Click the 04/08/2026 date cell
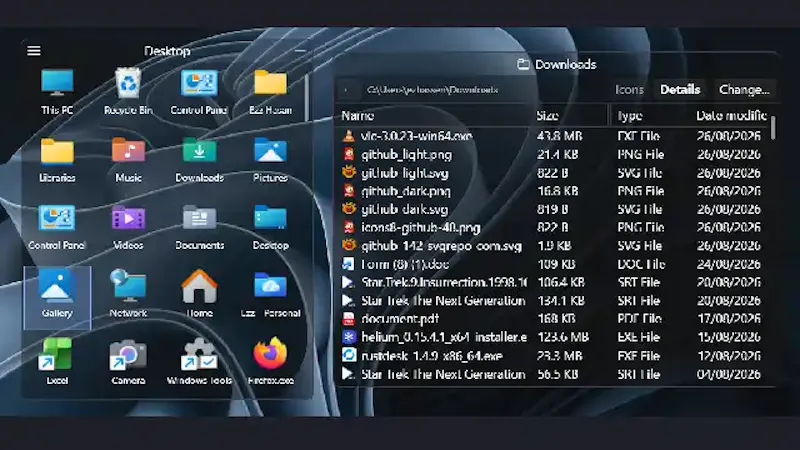Image resolution: width=800 pixels, height=450 pixels. (x=729, y=374)
